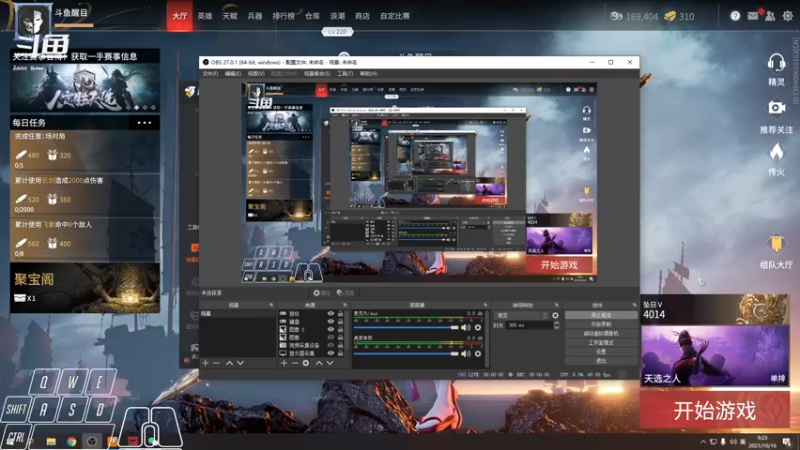Switch to the game 天赋 tab
Screen dimensions: 800x450
(230, 16)
